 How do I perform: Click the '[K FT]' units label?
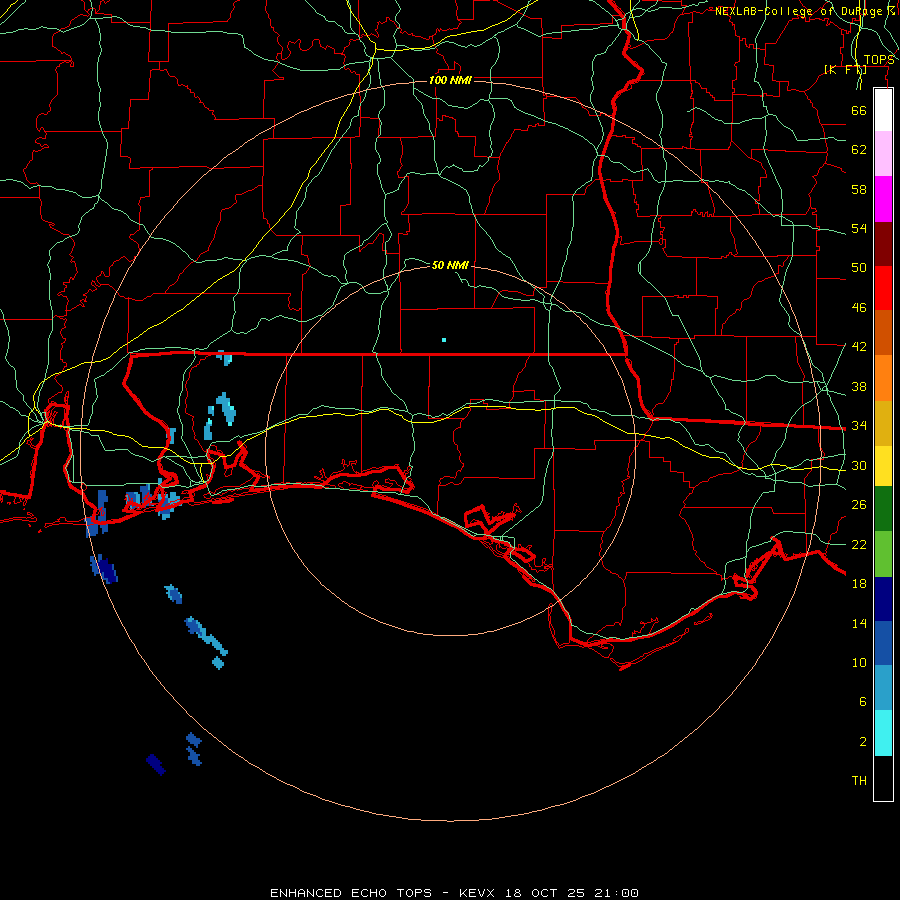click(845, 69)
